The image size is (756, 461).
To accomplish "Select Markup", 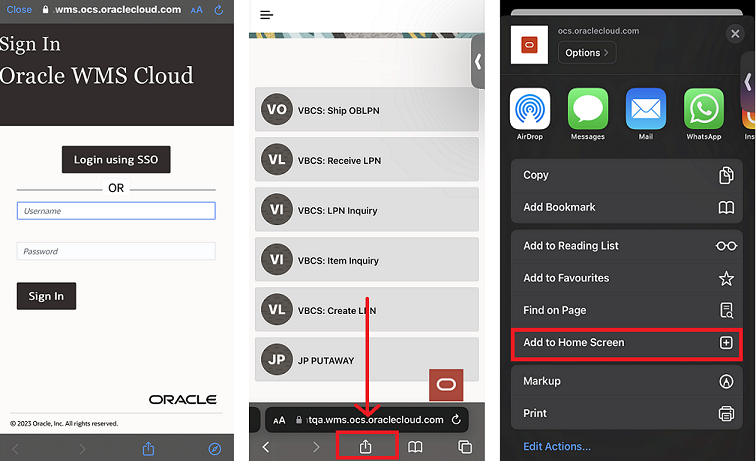I will (x=627, y=381).
